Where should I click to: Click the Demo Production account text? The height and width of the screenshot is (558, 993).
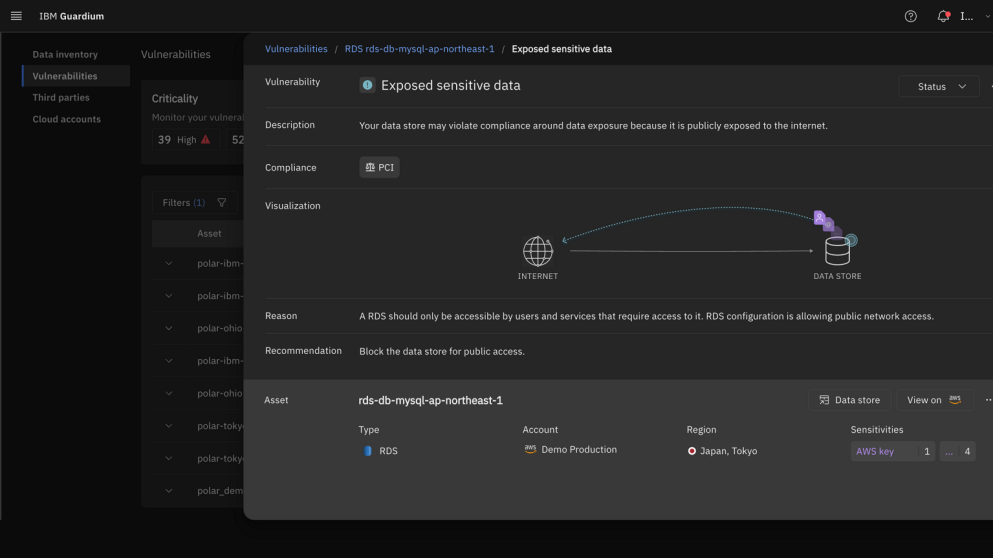pos(579,450)
